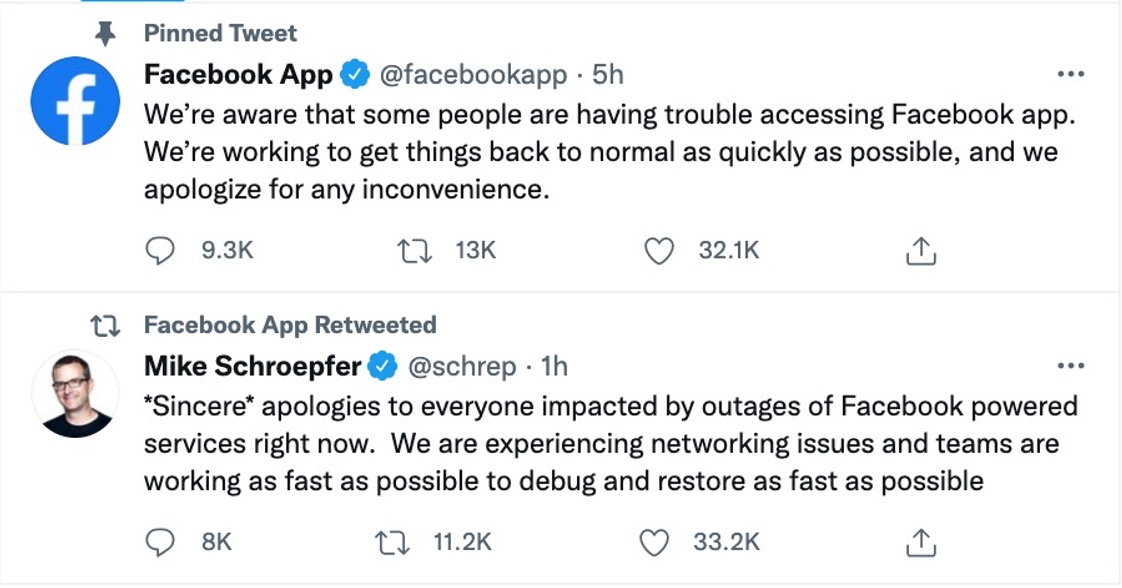Open more options on Facebook App tweet
The width and height of the screenshot is (1122, 588).
pyautogui.click(x=1071, y=74)
